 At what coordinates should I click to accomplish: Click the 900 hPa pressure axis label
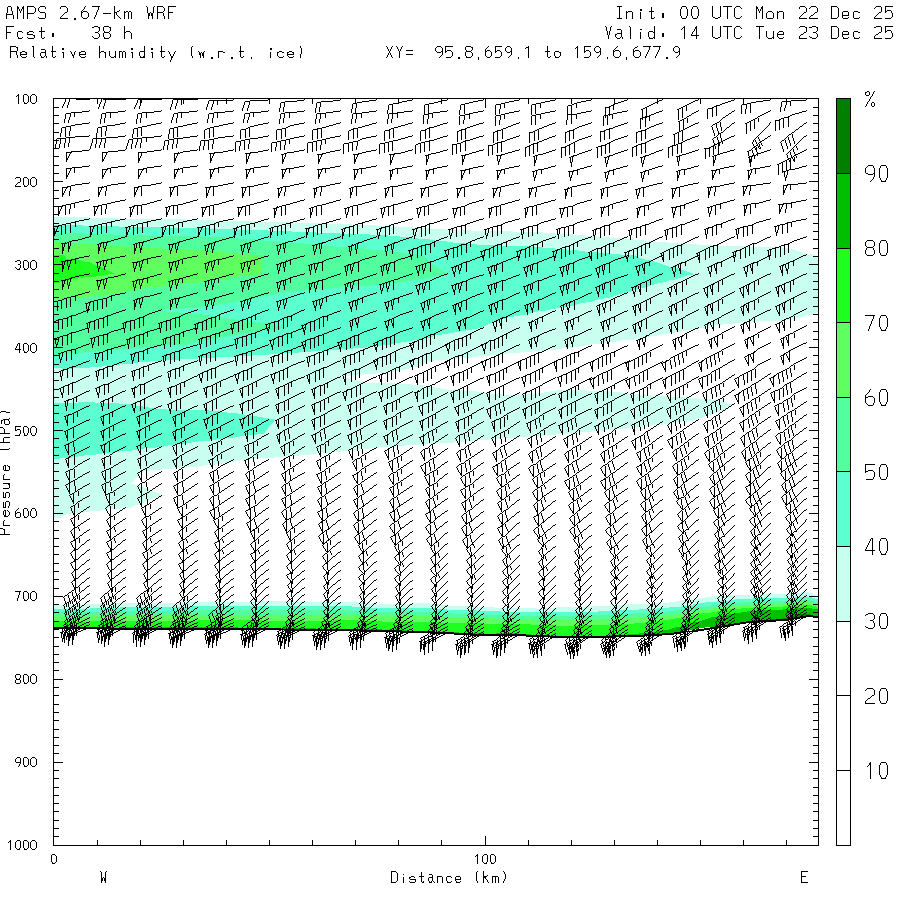[x=26, y=762]
